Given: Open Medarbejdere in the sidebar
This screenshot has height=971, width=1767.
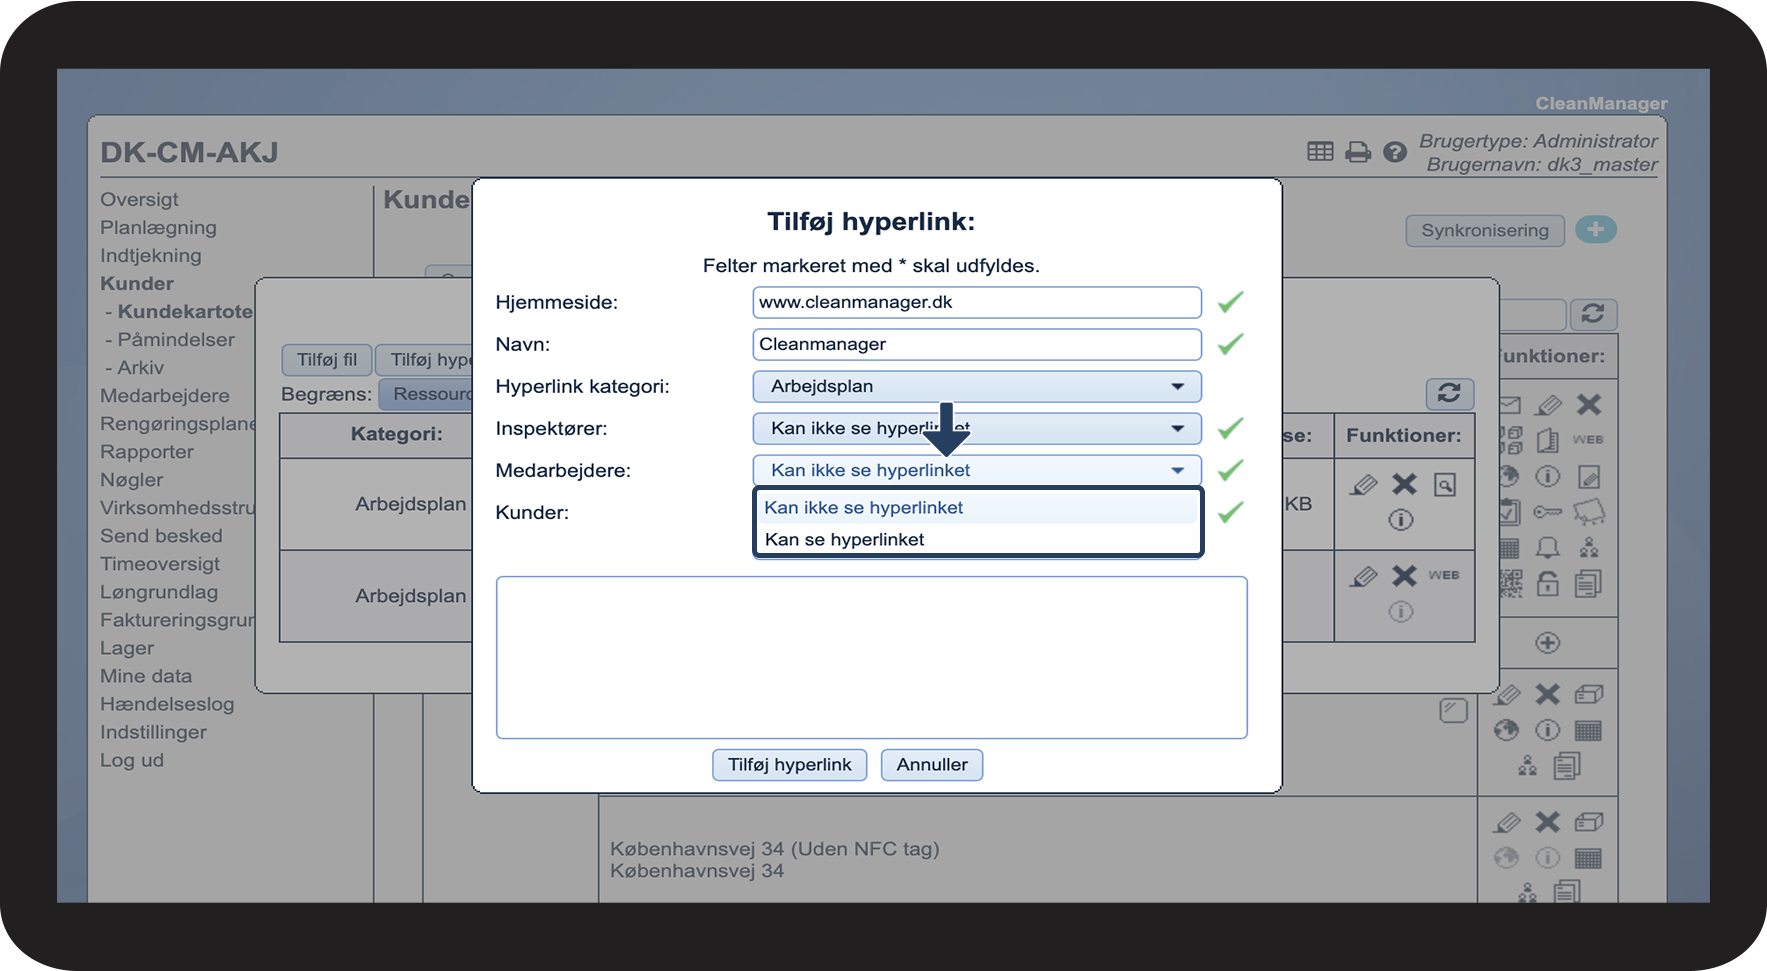Looking at the screenshot, I should 165,395.
